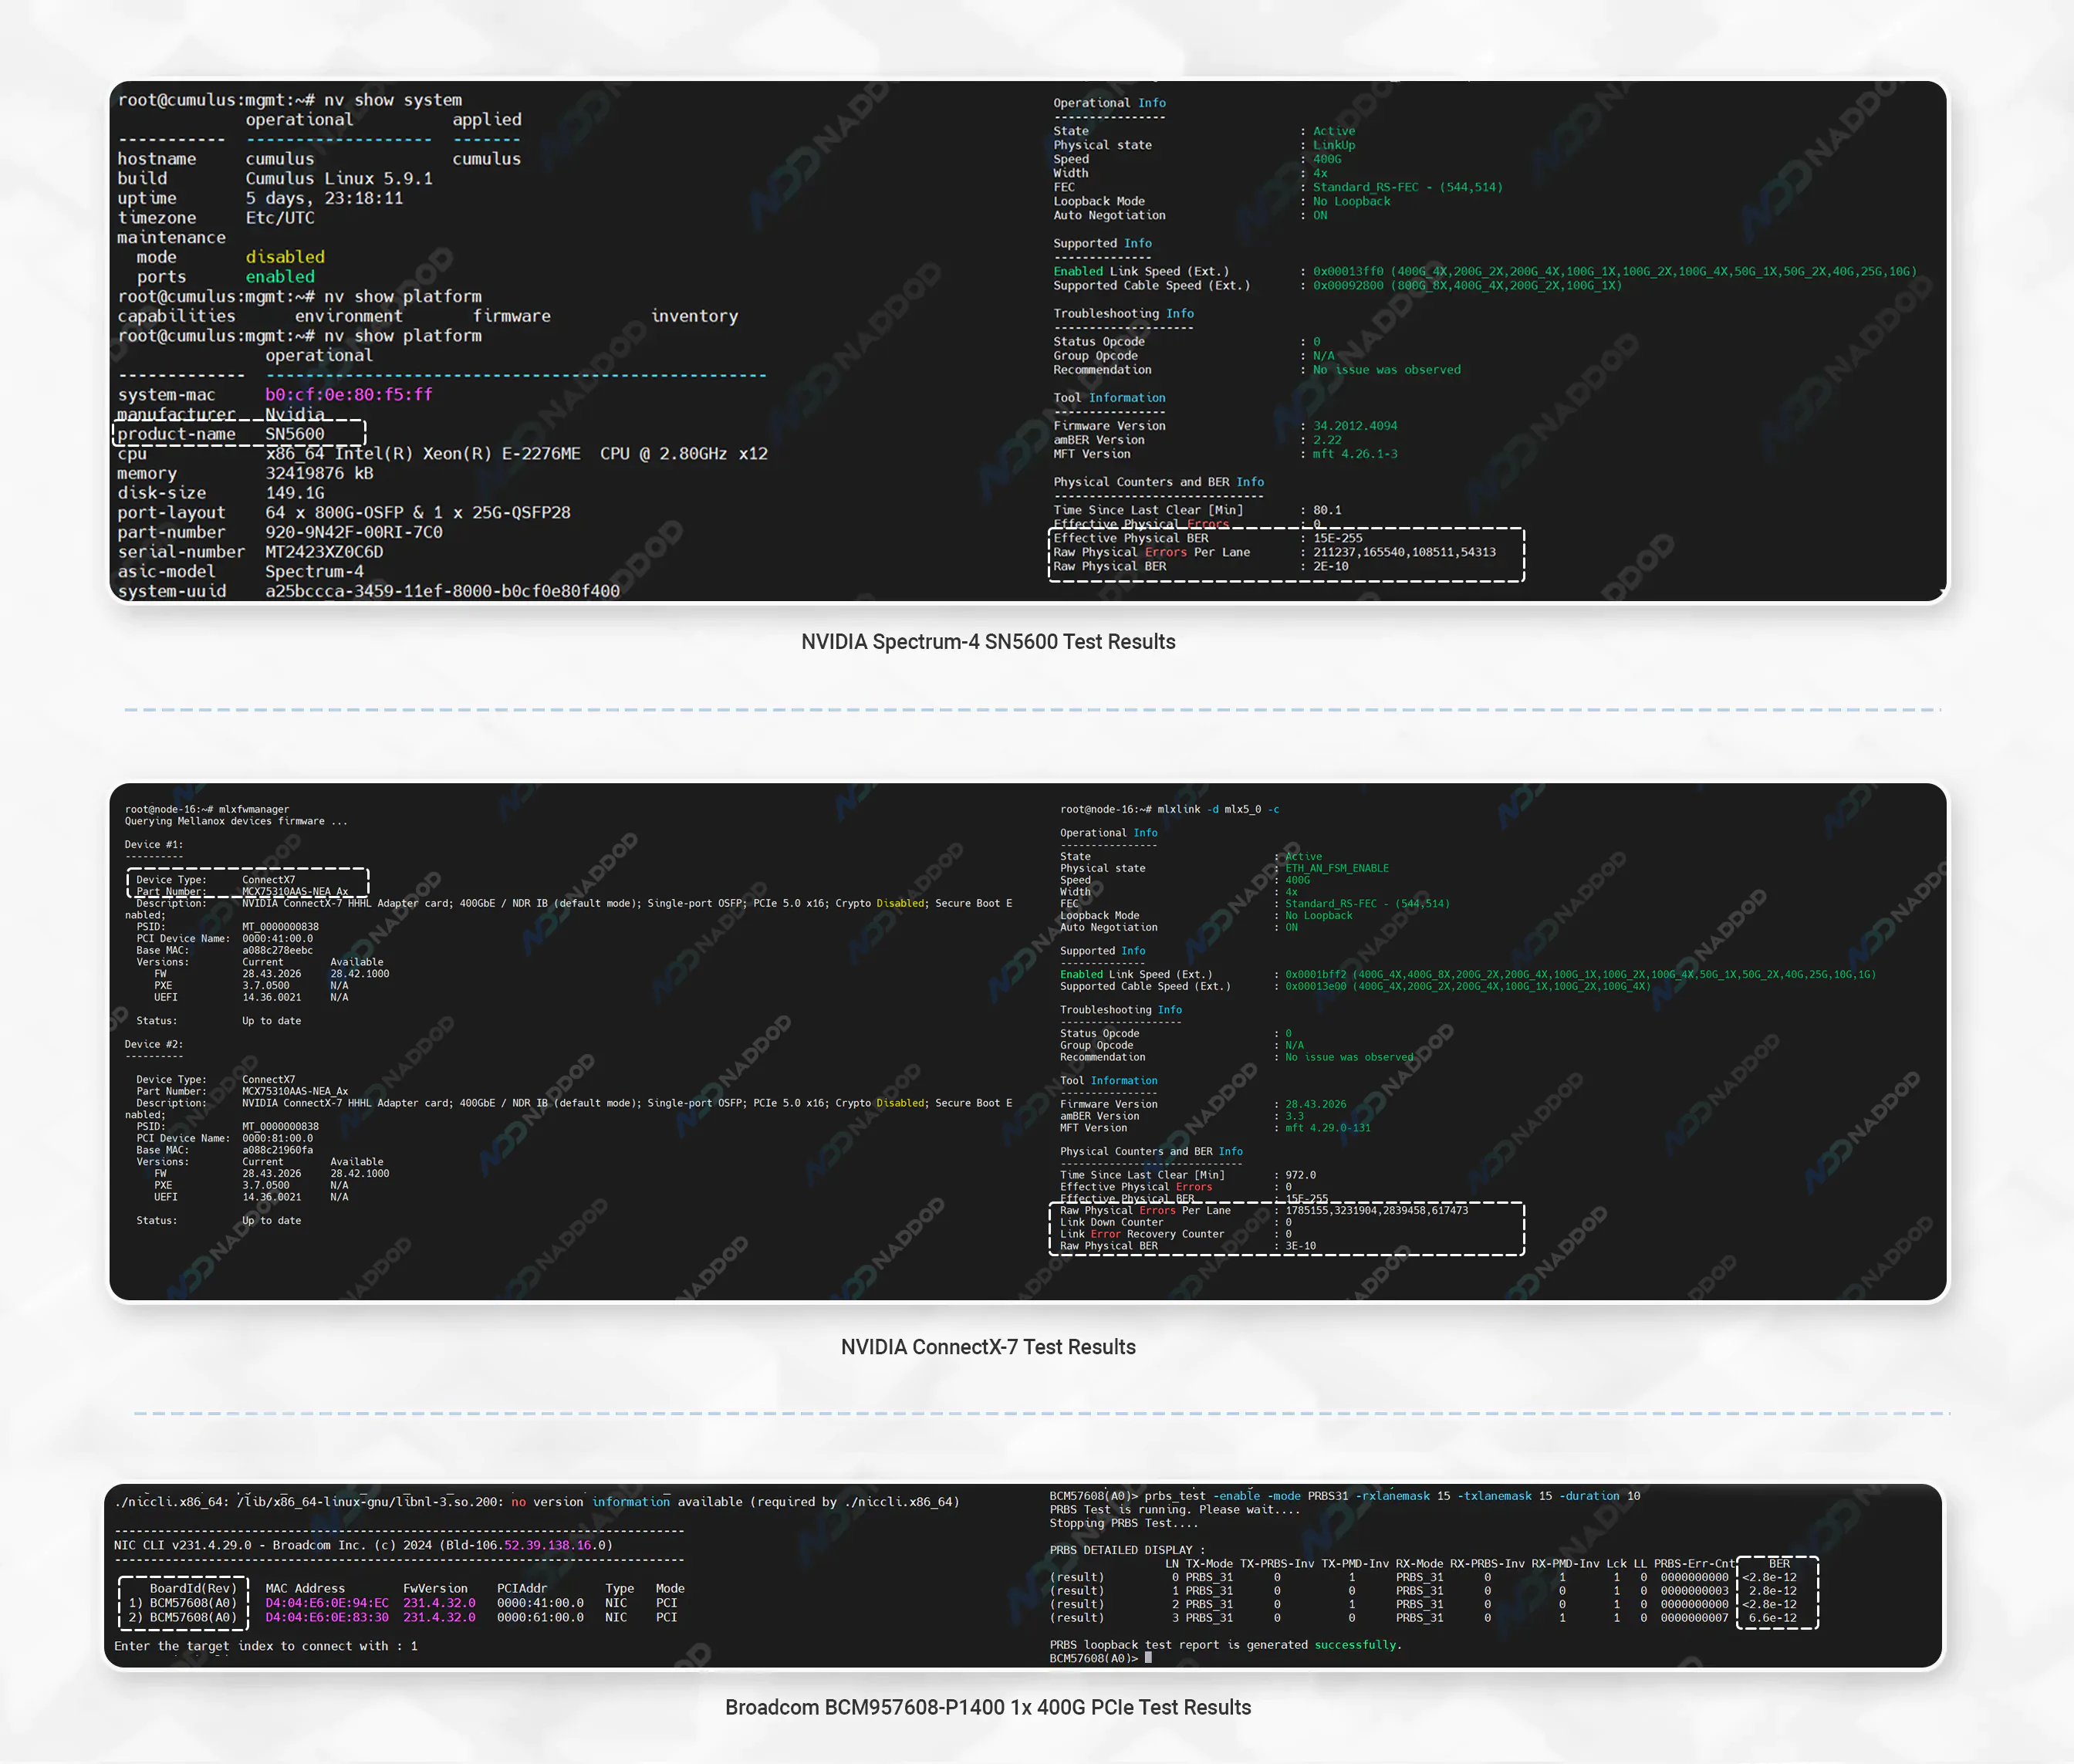Viewport: 2074px width, 1764px height.
Task: Click the asic-model value "Spectrum-4"
Action: click(x=314, y=572)
